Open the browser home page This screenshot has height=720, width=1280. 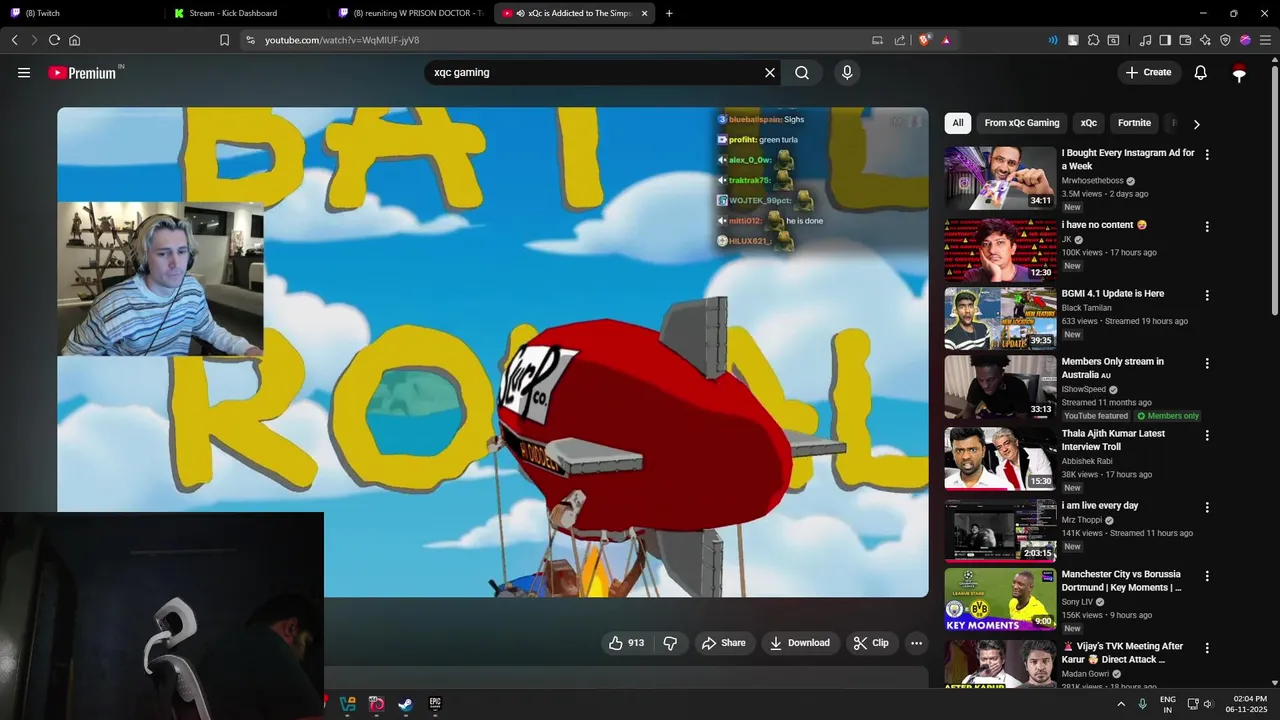coord(75,40)
